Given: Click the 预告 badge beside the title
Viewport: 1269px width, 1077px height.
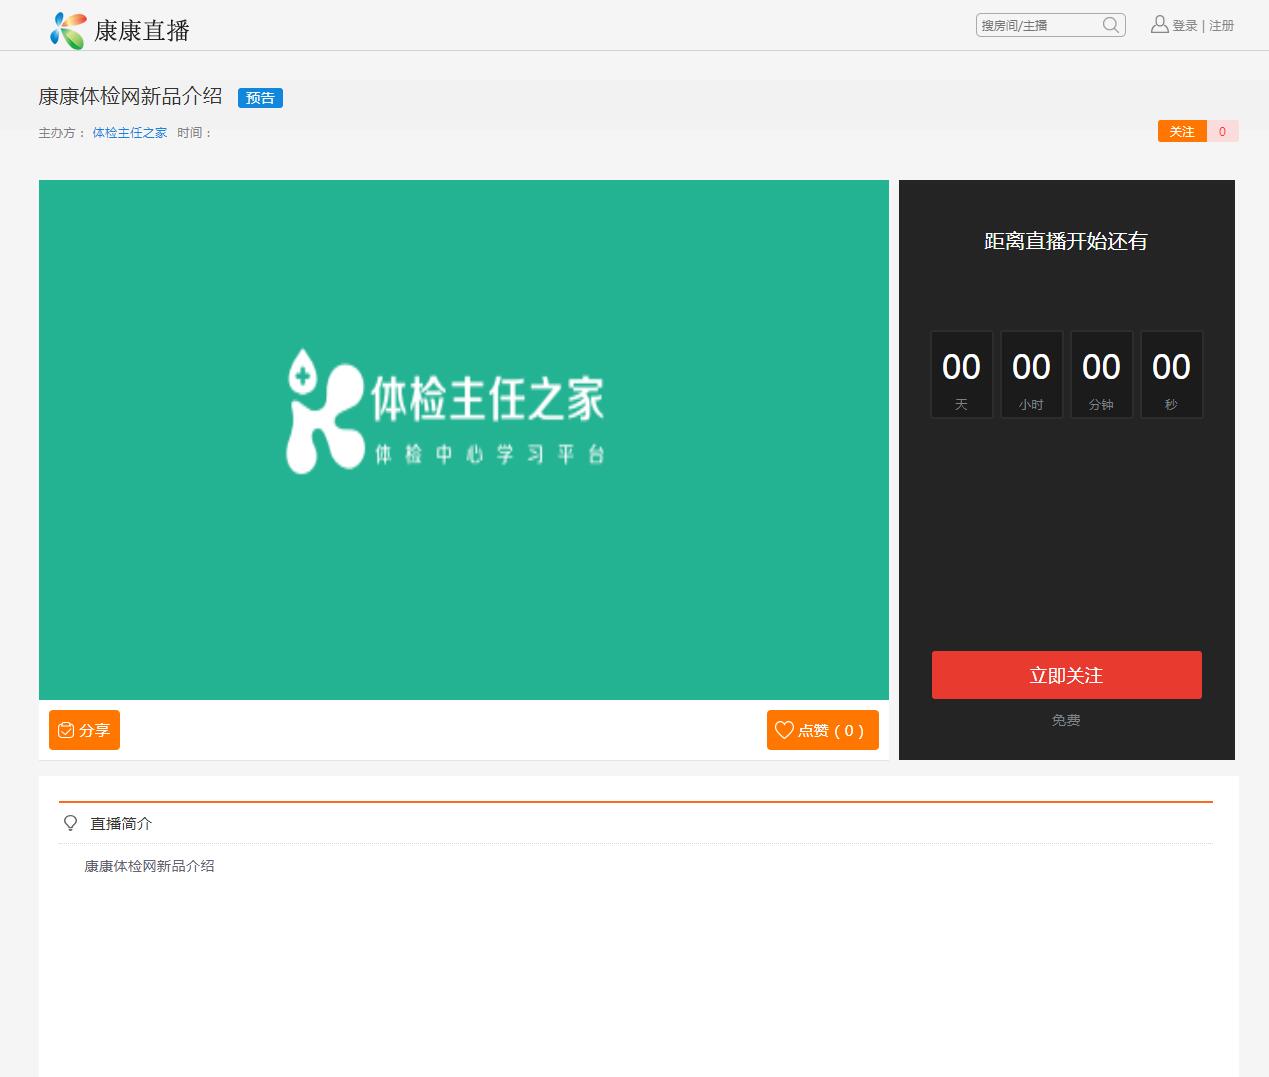Looking at the screenshot, I should pos(260,98).
